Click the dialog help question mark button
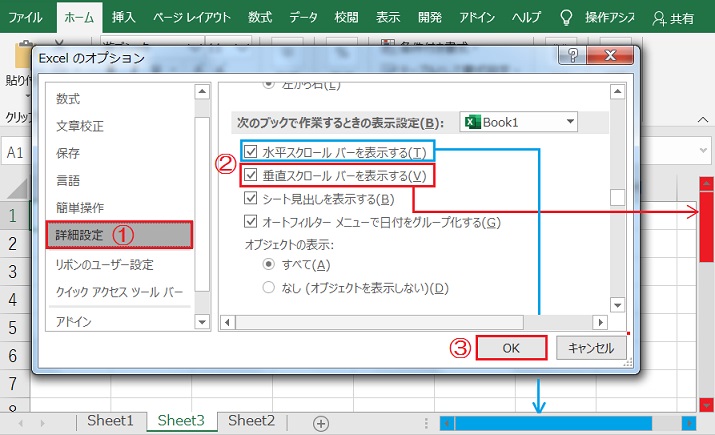 click(572, 56)
